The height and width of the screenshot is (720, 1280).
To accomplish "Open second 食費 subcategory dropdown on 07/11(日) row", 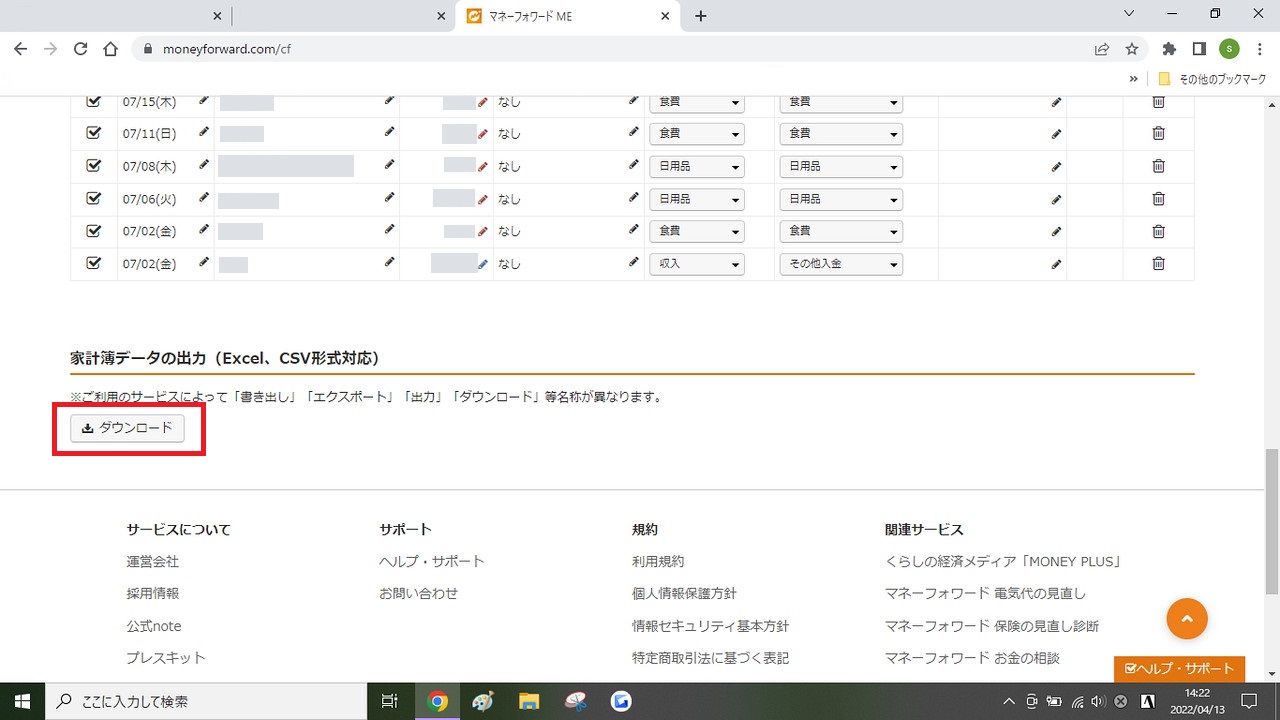I will pyautogui.click(x=841, y=133).
